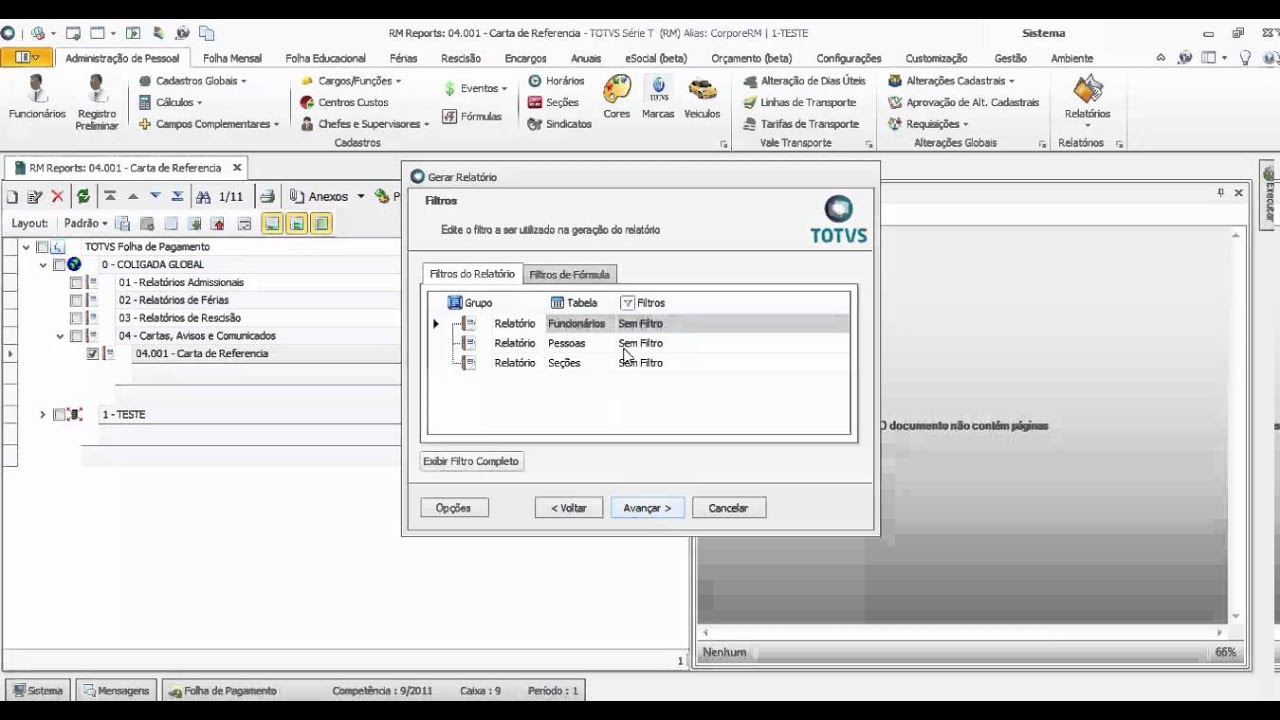Open Funcionários from the ribbon

tap(37, 100)
